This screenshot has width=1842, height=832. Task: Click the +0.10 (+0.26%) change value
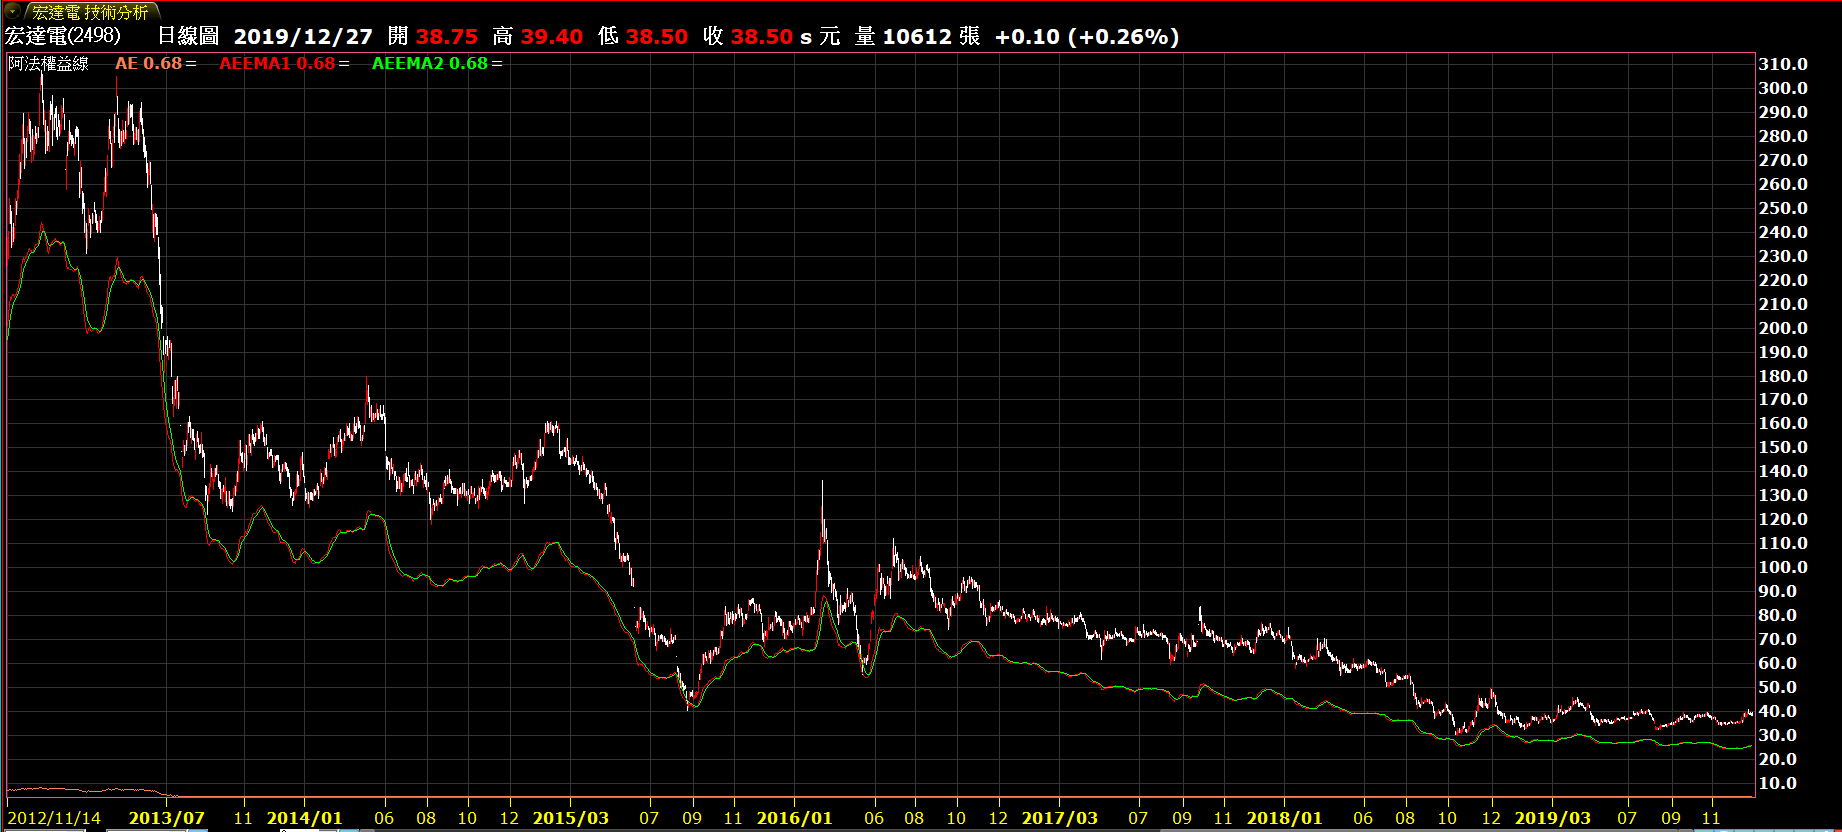[x=1087, y=37]
